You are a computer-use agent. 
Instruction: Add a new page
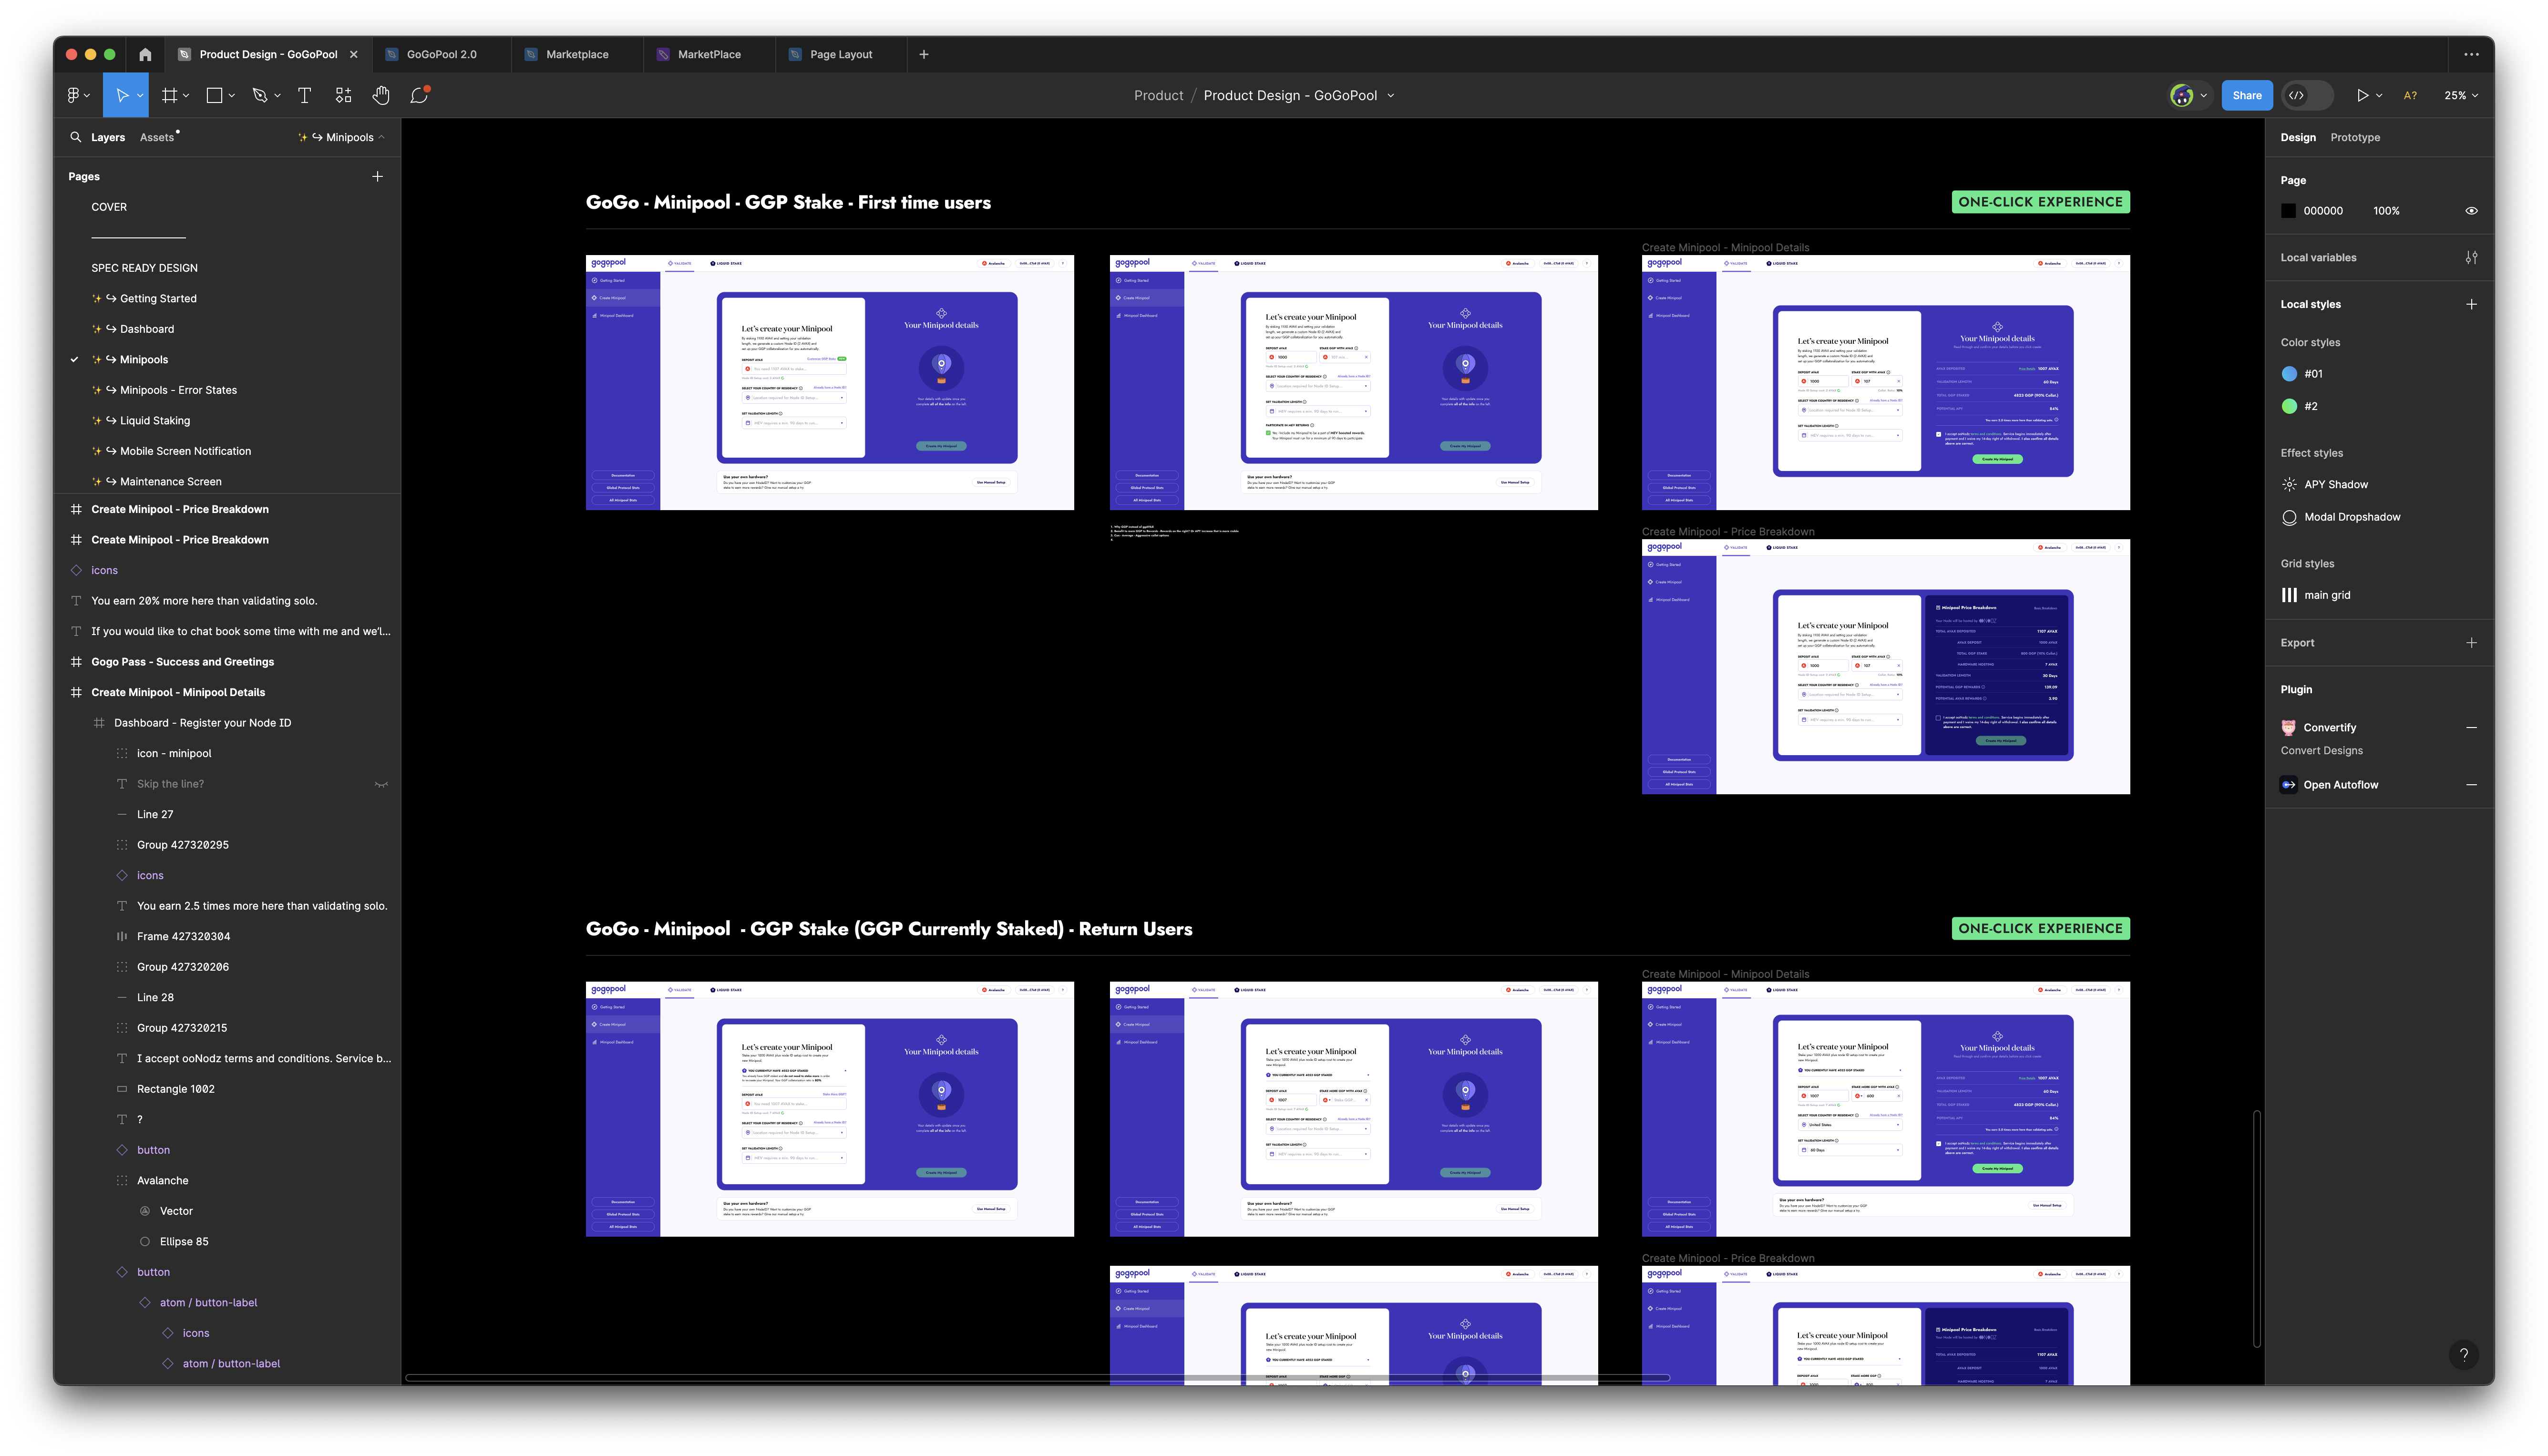click(x=377, y=176)
